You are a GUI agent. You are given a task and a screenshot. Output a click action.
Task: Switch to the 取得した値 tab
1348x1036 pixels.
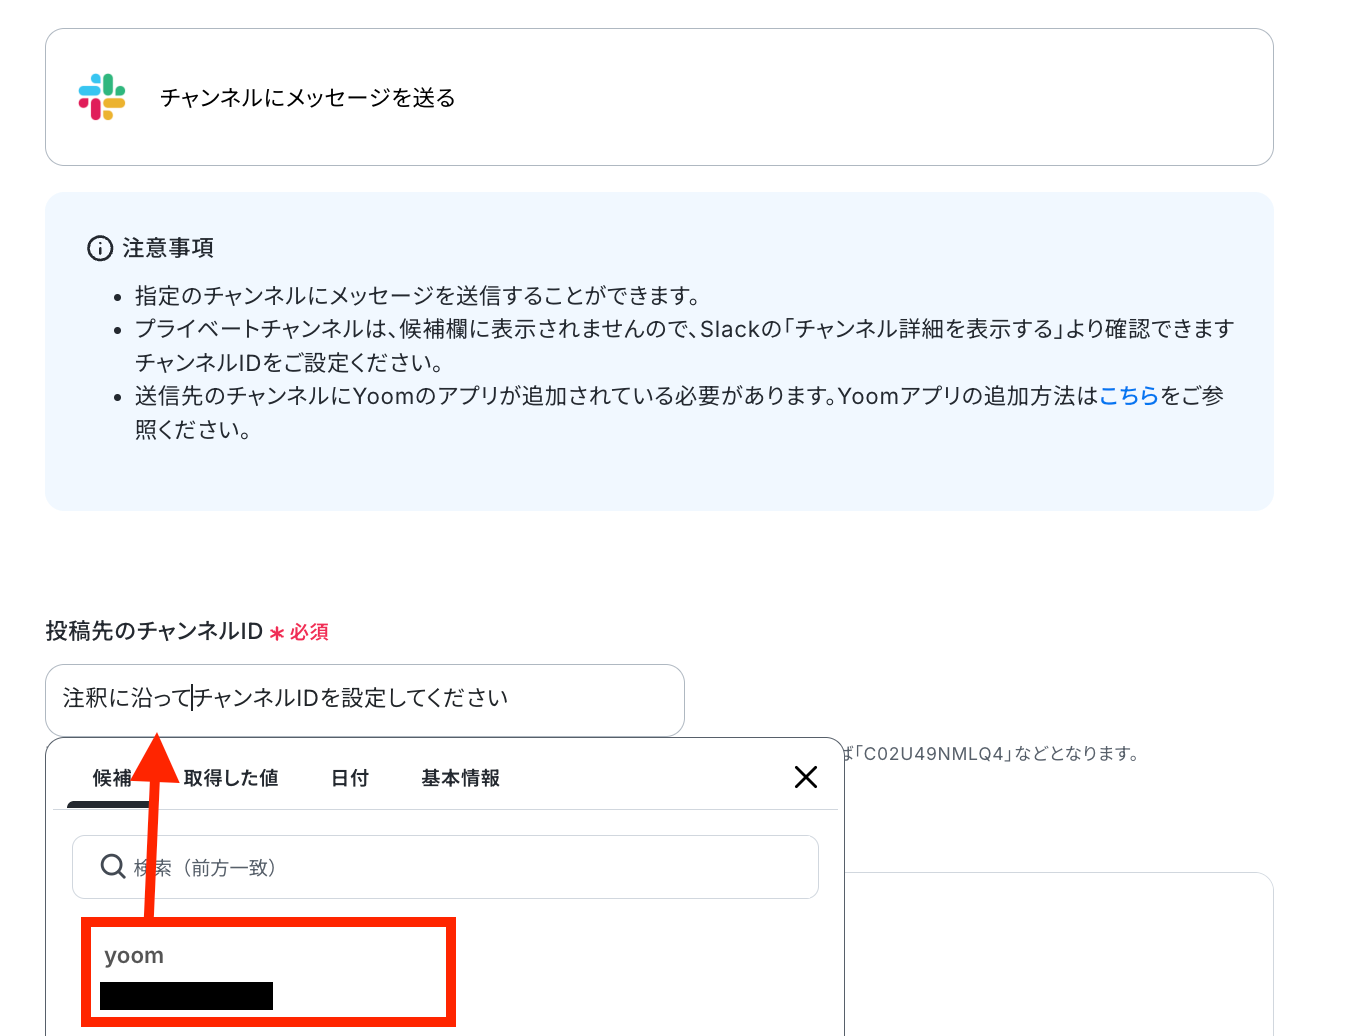(x=231, y=778)
